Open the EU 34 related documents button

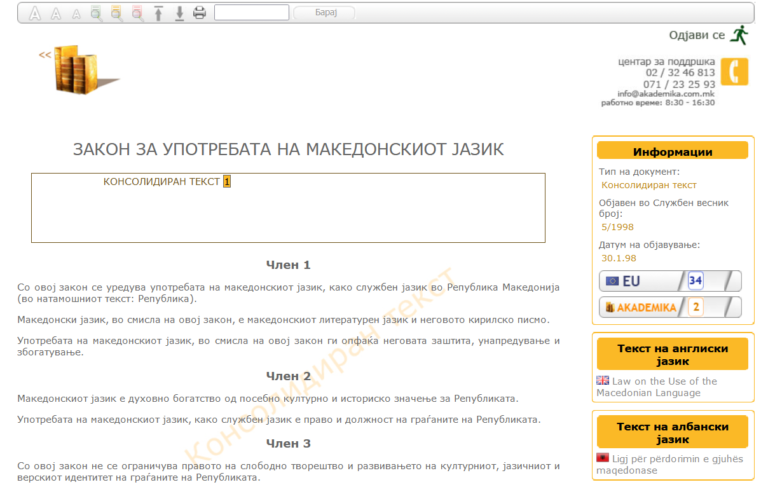(670, 281)
